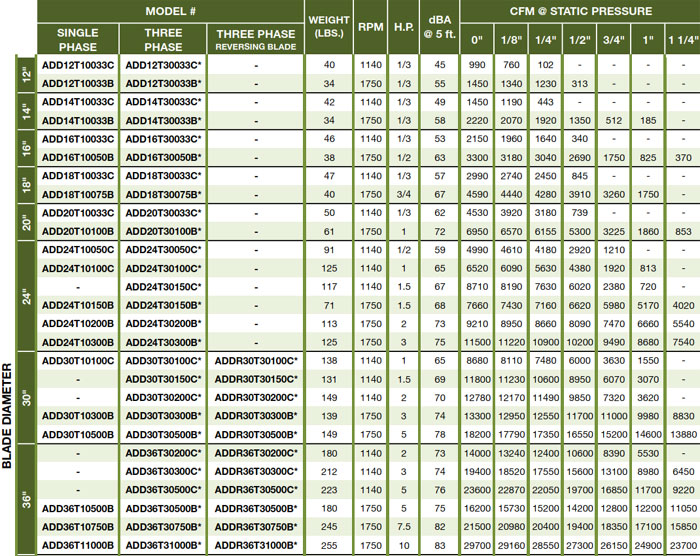
Task: Click H.P. value 3/4
Action: pyautogui.click(x=404, y=195)
